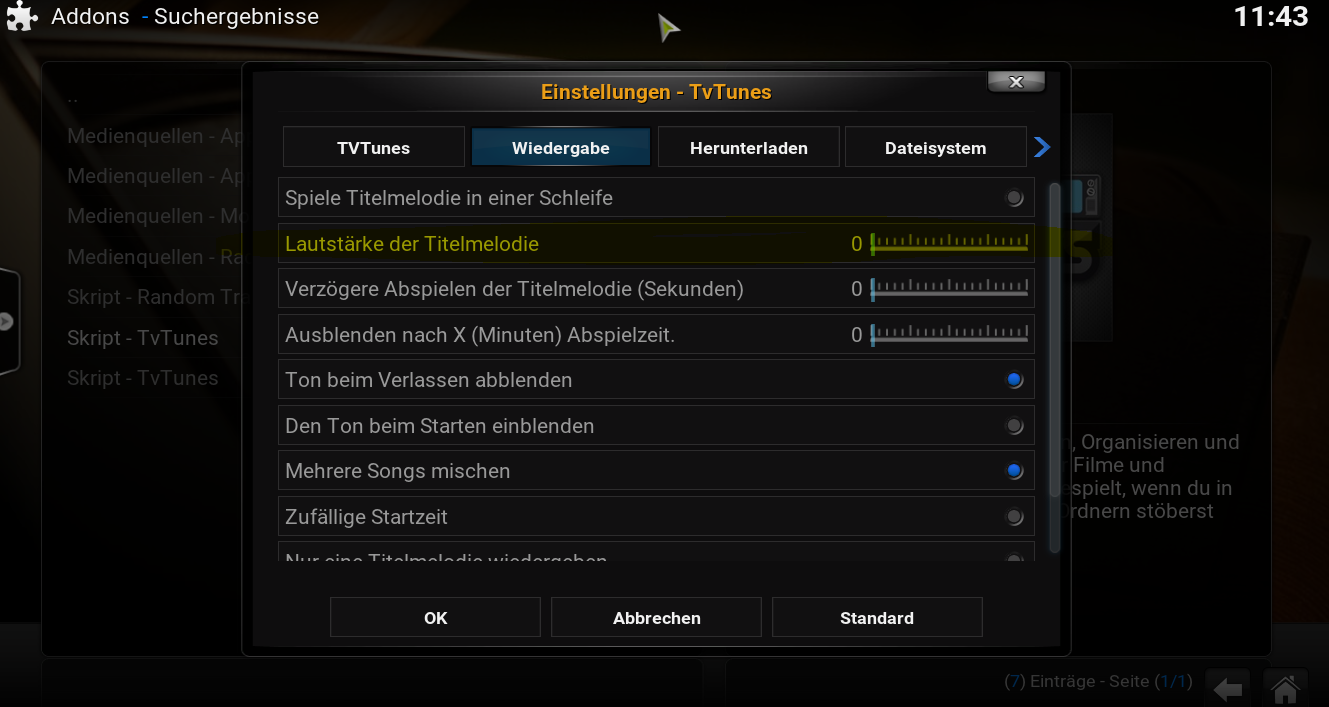Open the Herunterladen tab
Viewport: 1329px width, 707px height.
pos(749,147)
